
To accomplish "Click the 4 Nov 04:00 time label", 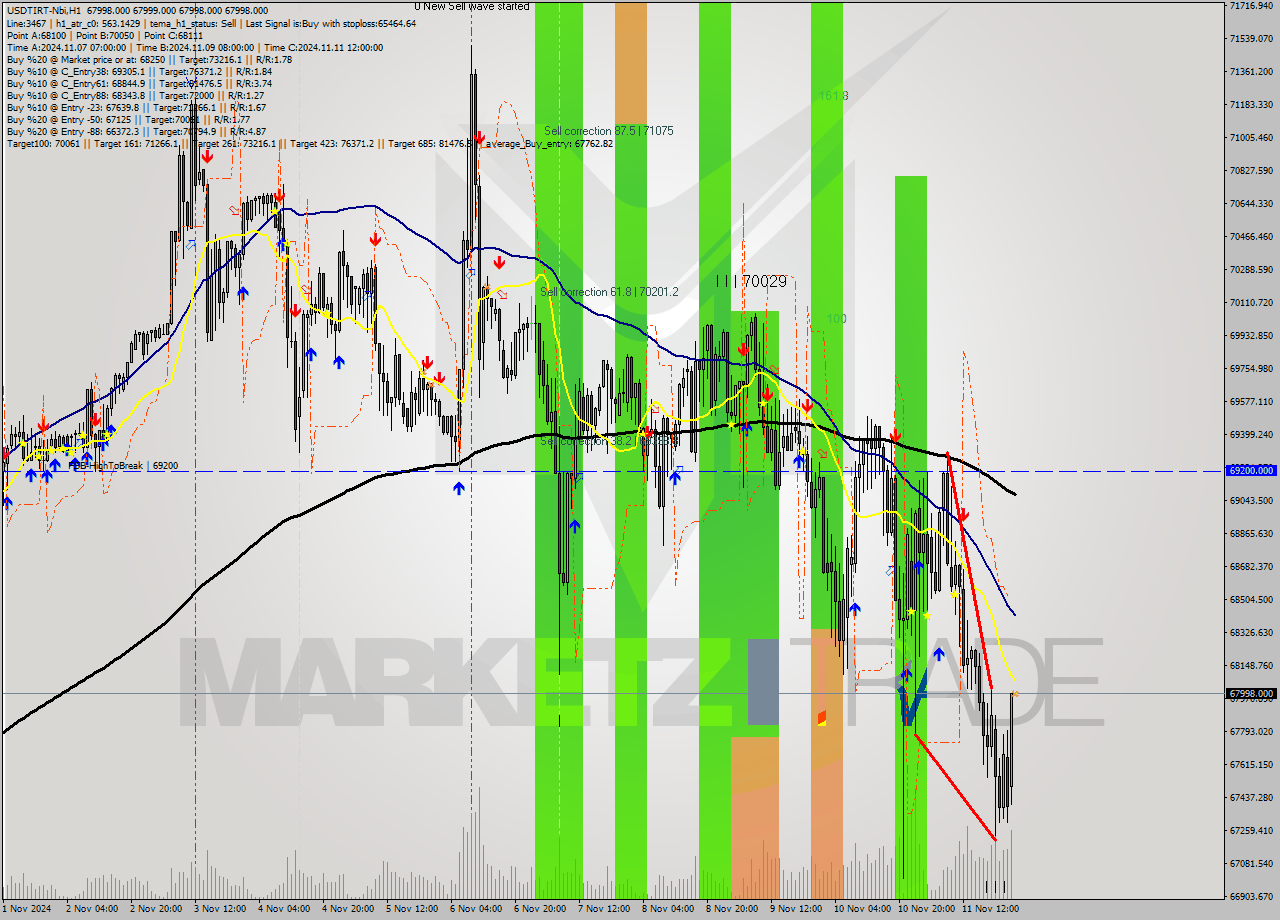I will pyautogui.click(x=284, y=909).
